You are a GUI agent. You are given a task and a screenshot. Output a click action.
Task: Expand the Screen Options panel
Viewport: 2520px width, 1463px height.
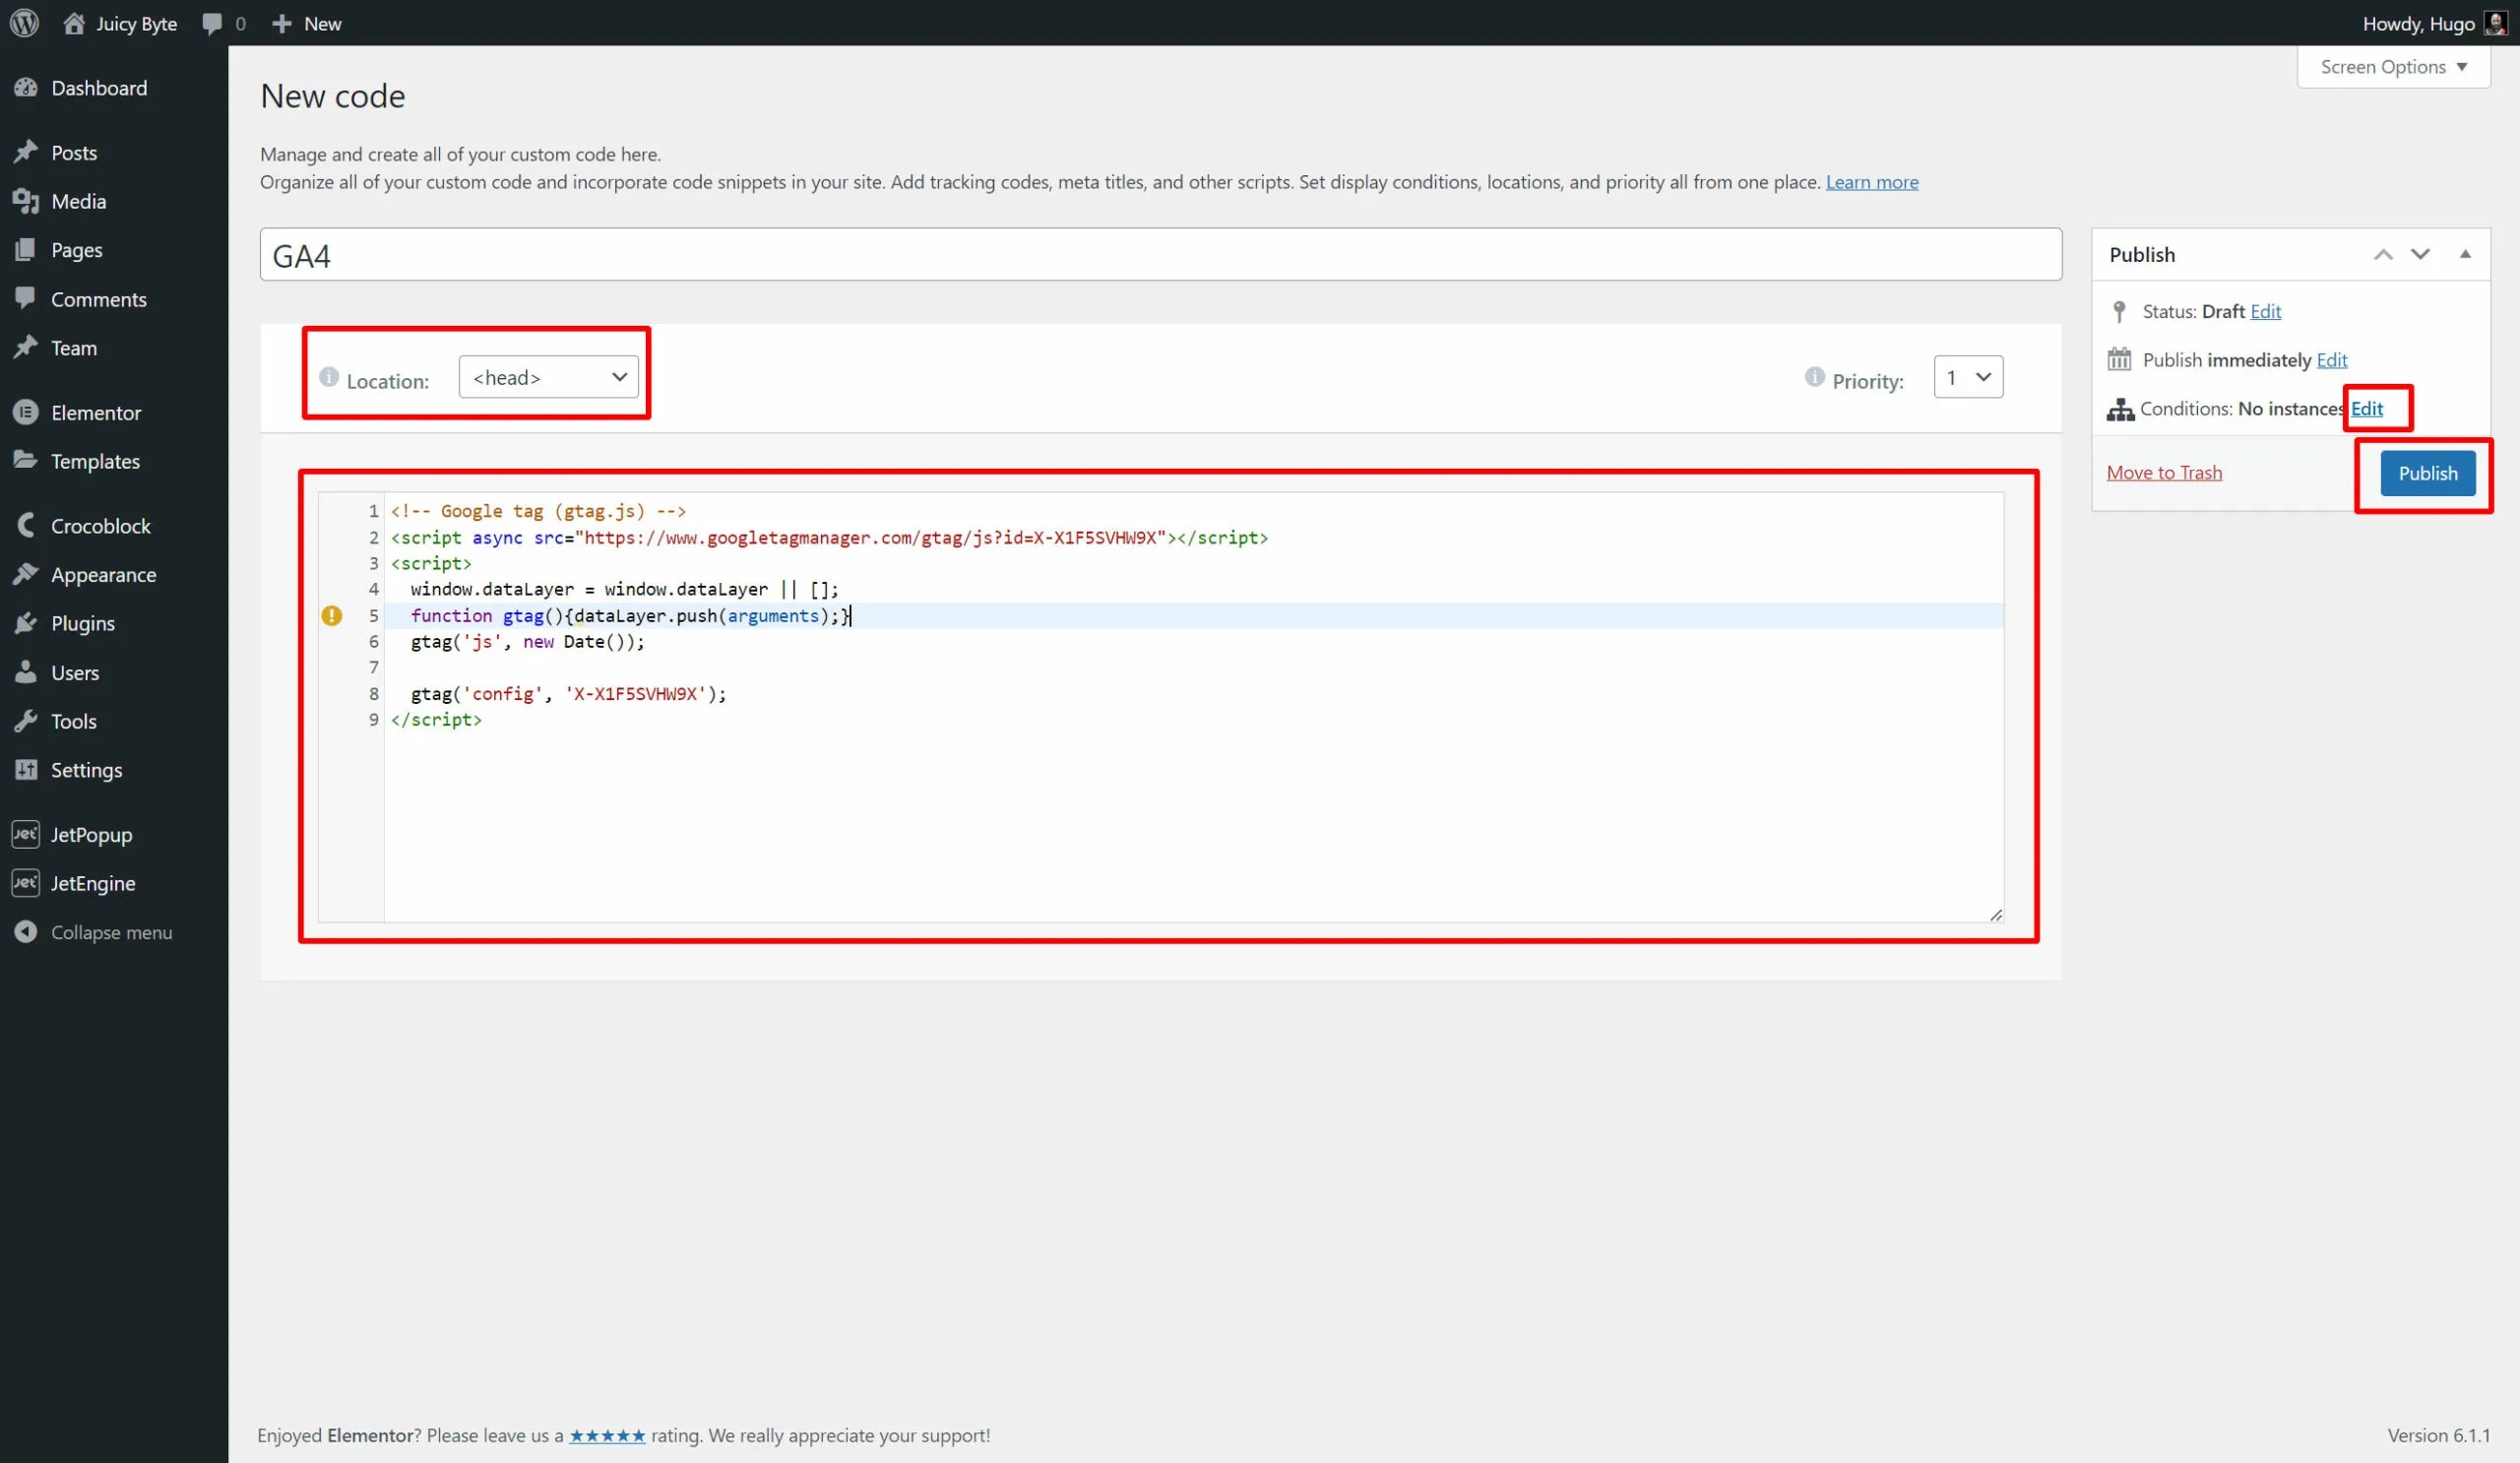pos(2392,67)
